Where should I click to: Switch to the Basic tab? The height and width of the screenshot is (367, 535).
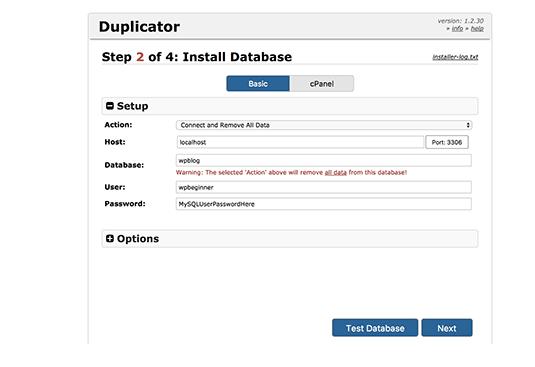pyautogui.click(x=258, y=84)
